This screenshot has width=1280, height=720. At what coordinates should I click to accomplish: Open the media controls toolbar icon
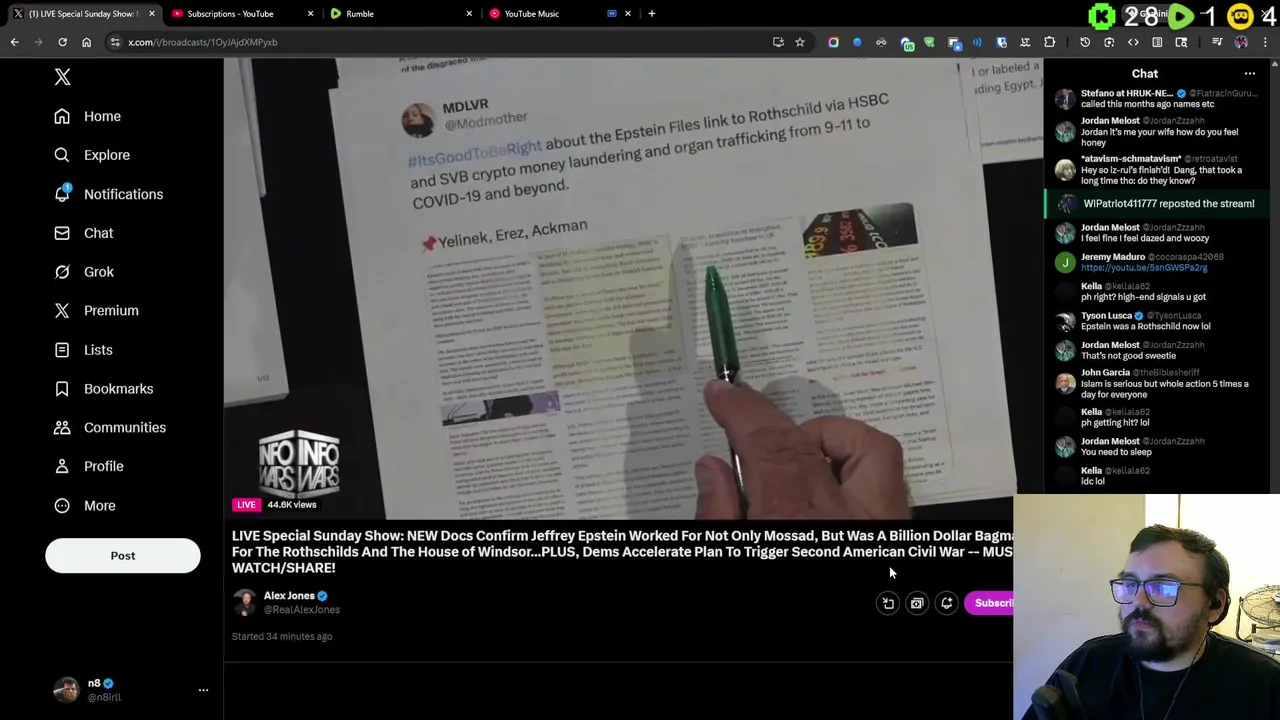(x=1217, y=42)
